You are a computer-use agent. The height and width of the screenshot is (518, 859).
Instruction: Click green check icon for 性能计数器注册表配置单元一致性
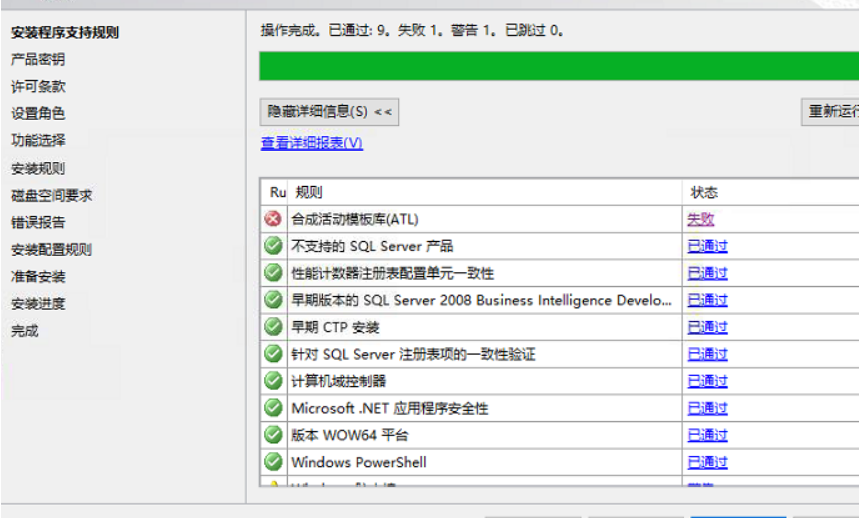point(273,273)
